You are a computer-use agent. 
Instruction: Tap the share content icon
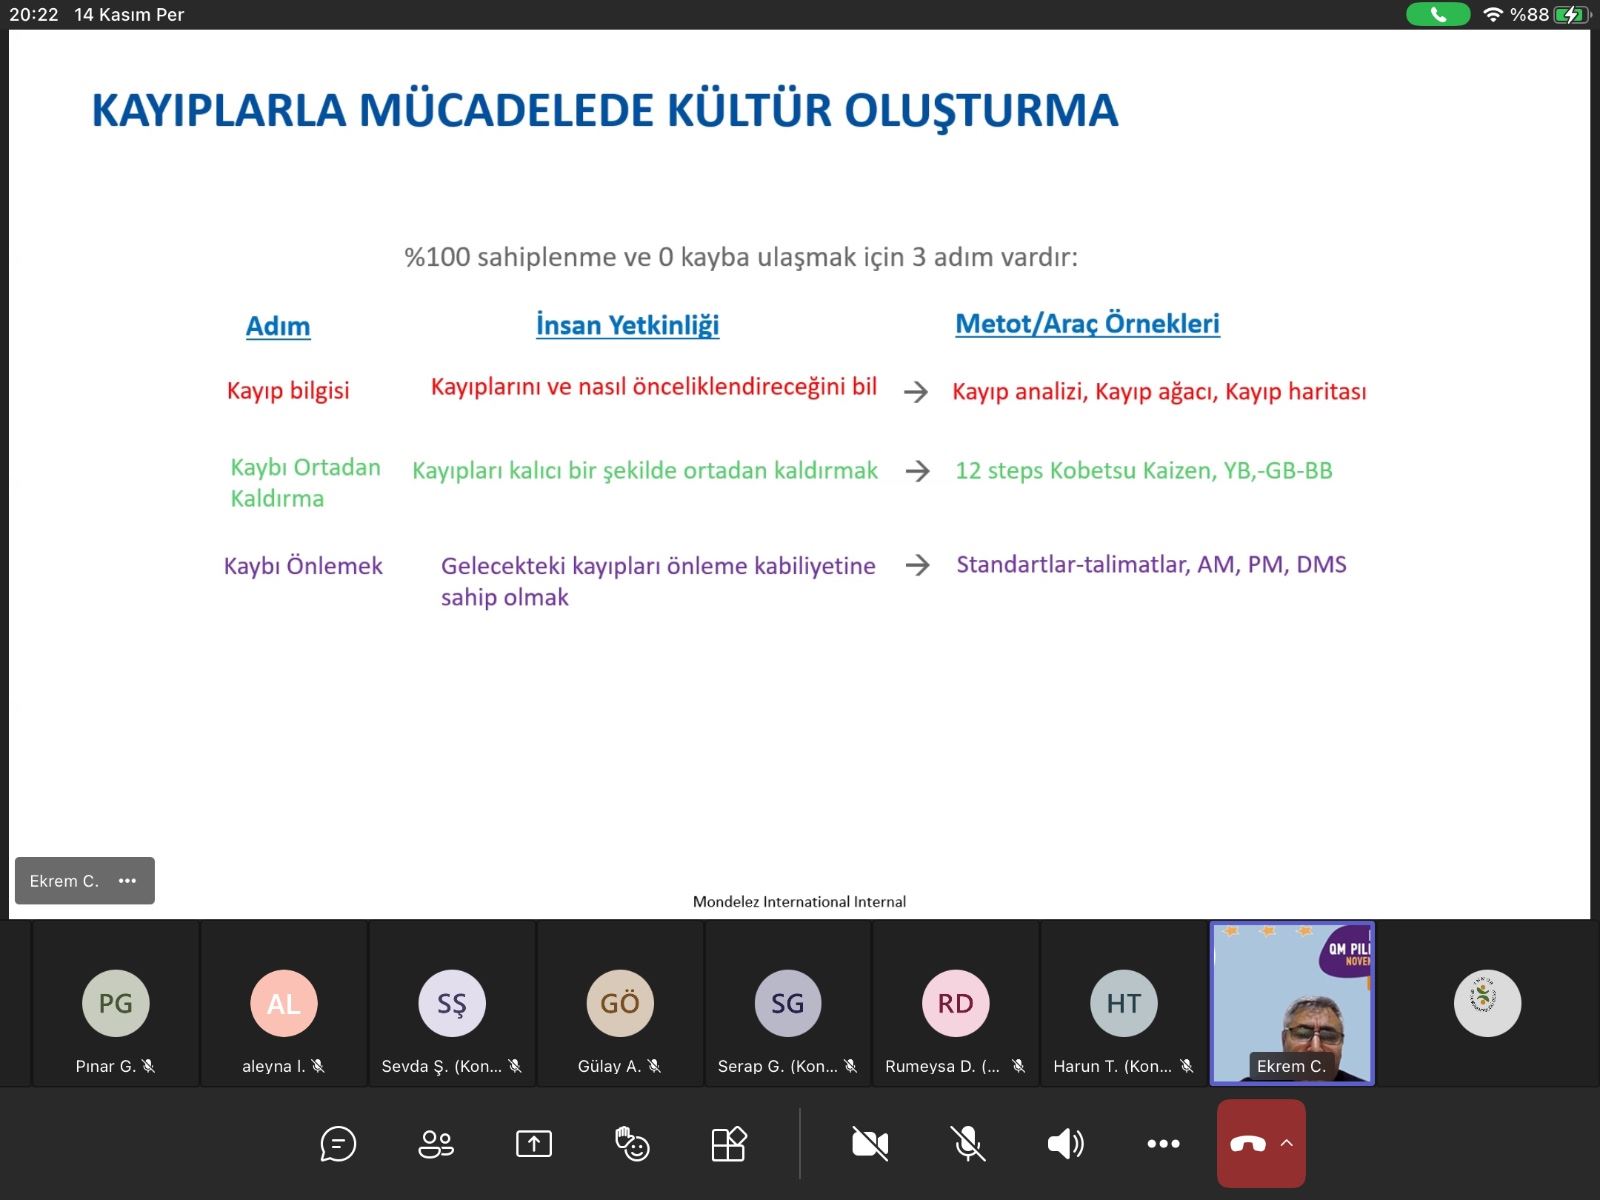pos(534,1143)
